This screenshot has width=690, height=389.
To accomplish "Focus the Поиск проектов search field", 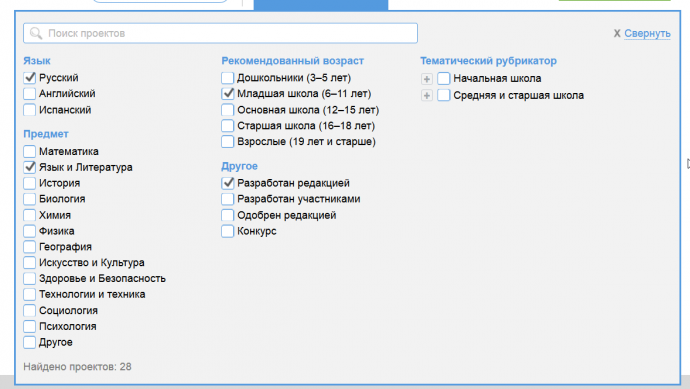I will (220, 33).
